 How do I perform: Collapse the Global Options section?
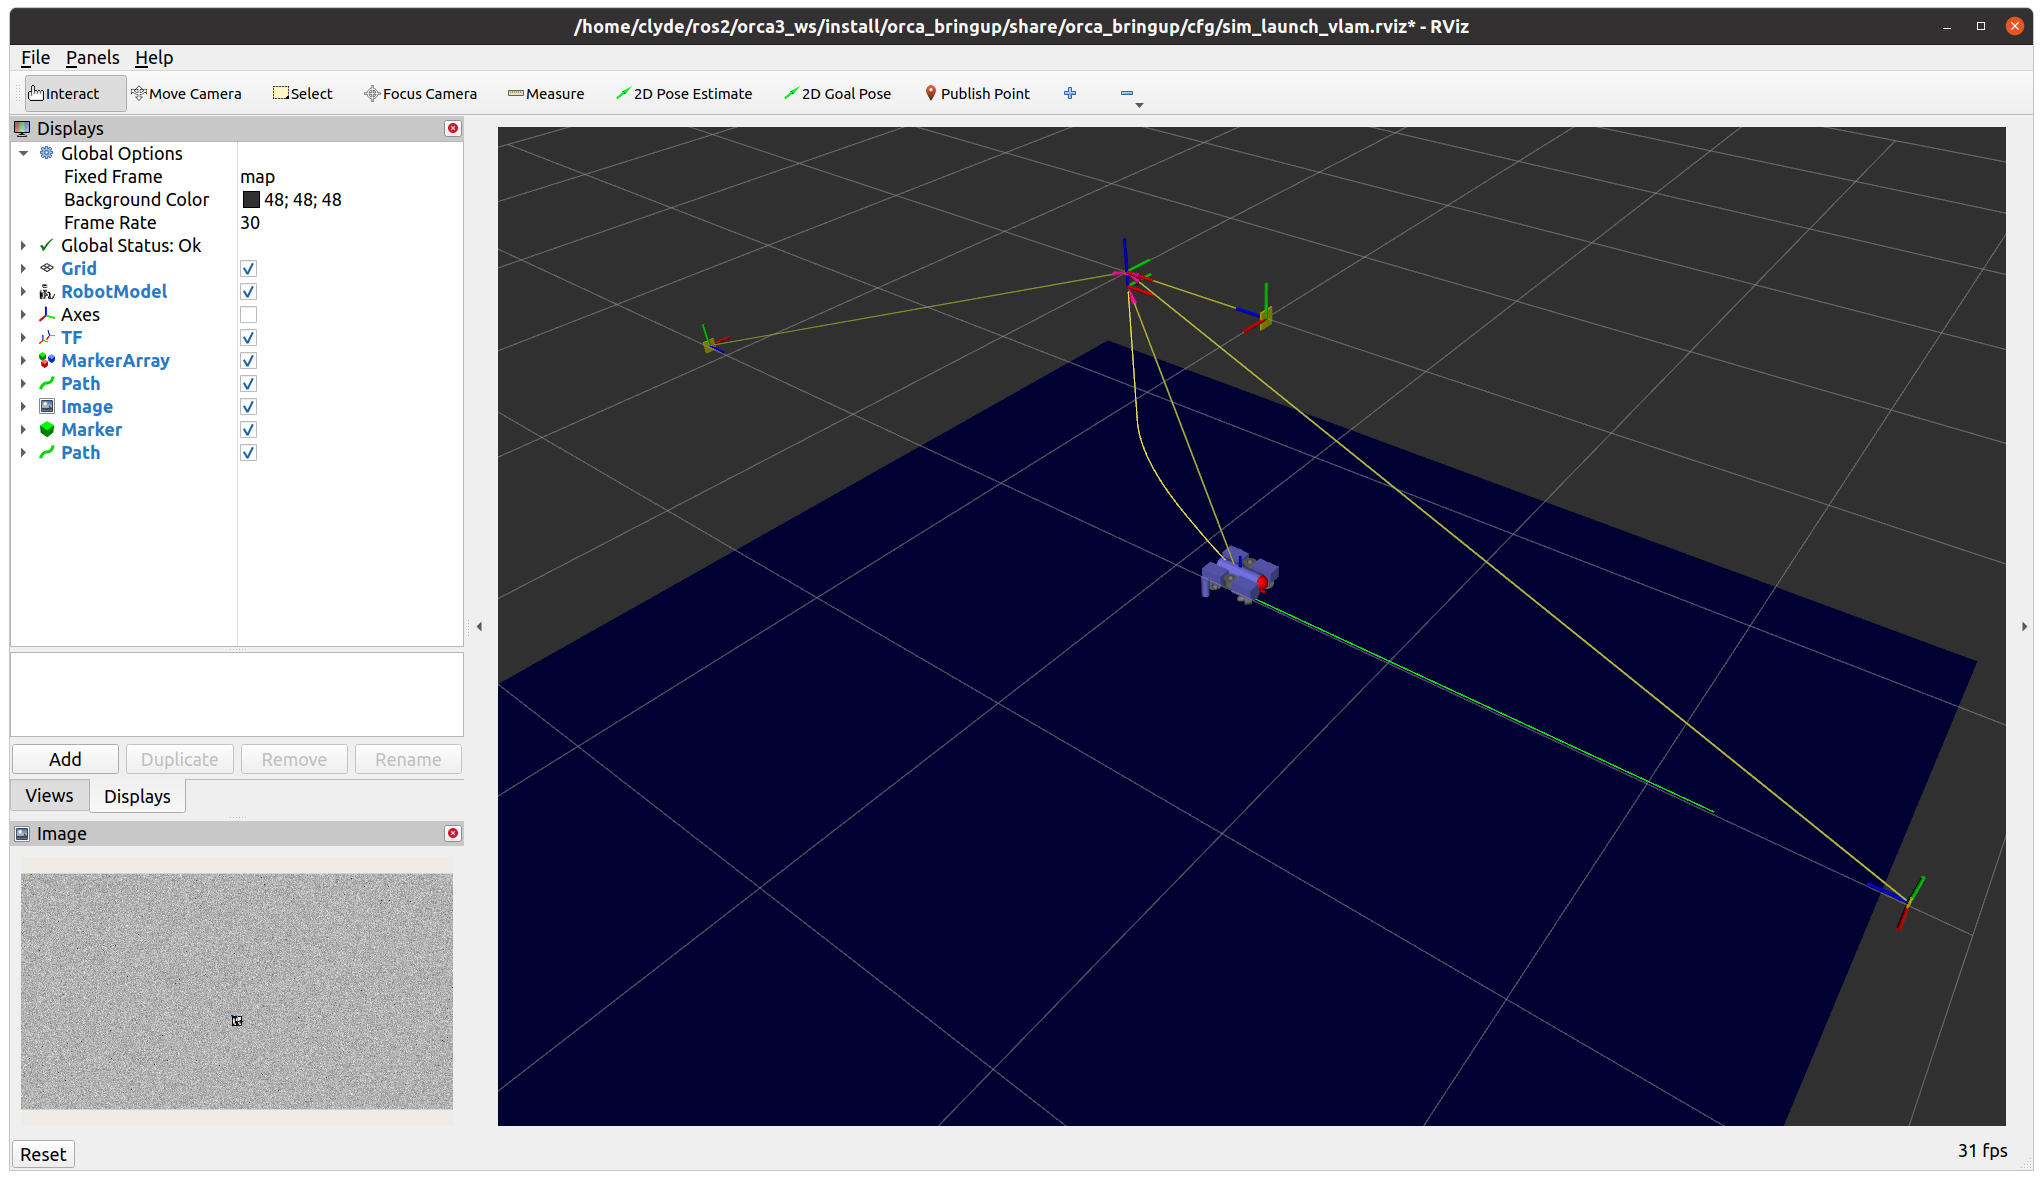pyautogui.click(x=23, y=154)
